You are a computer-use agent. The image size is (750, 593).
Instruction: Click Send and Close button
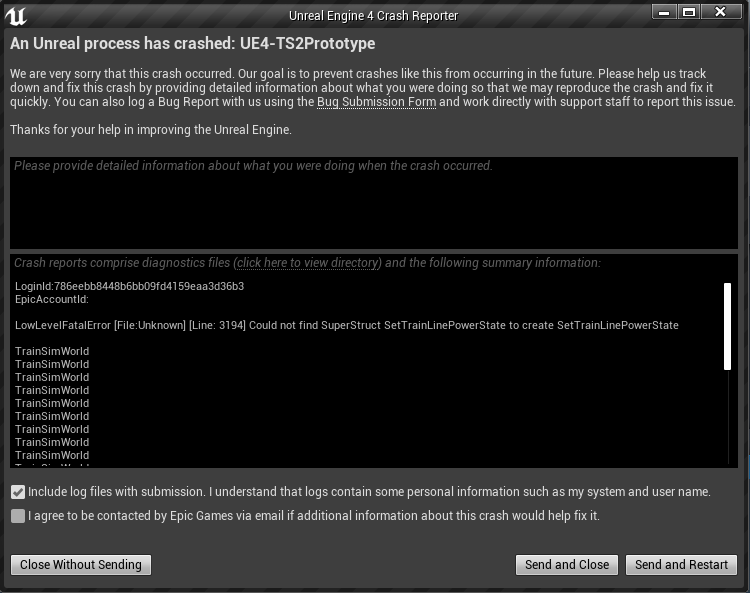click(567, 565)
